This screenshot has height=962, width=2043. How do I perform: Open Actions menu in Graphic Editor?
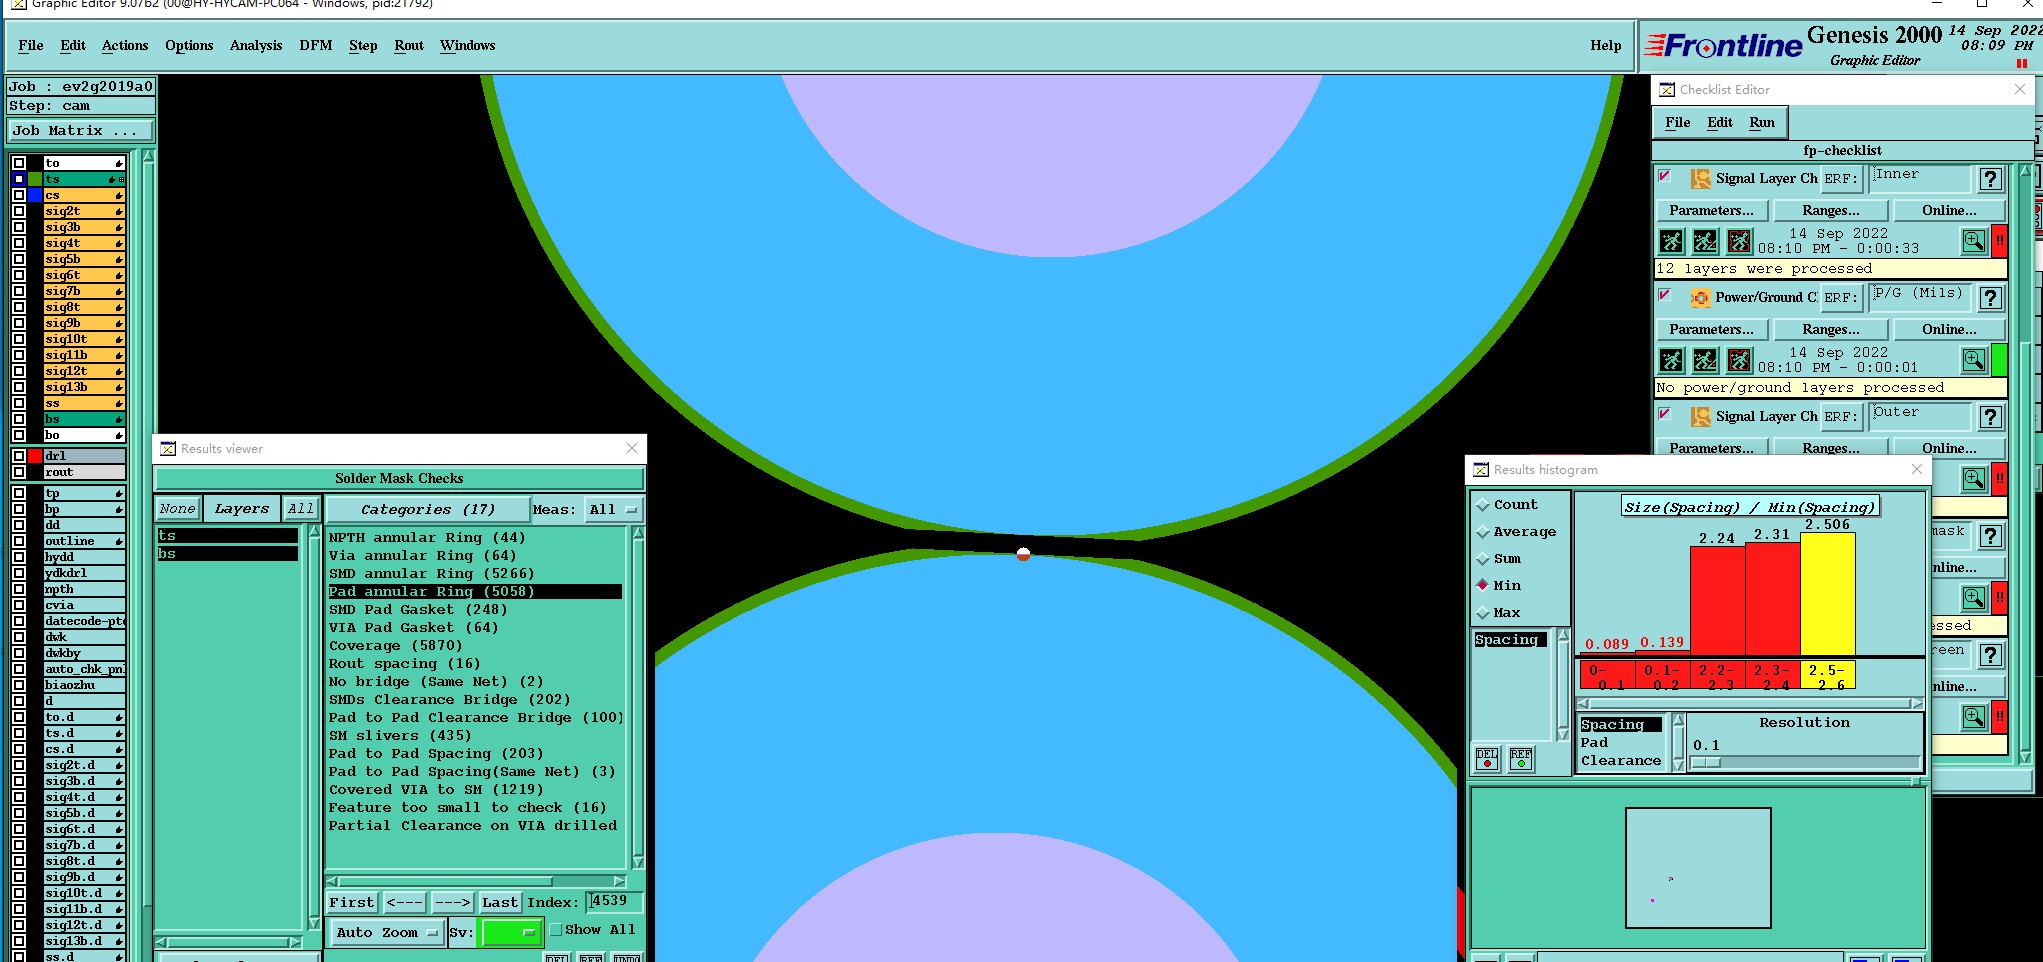[125, 46]
